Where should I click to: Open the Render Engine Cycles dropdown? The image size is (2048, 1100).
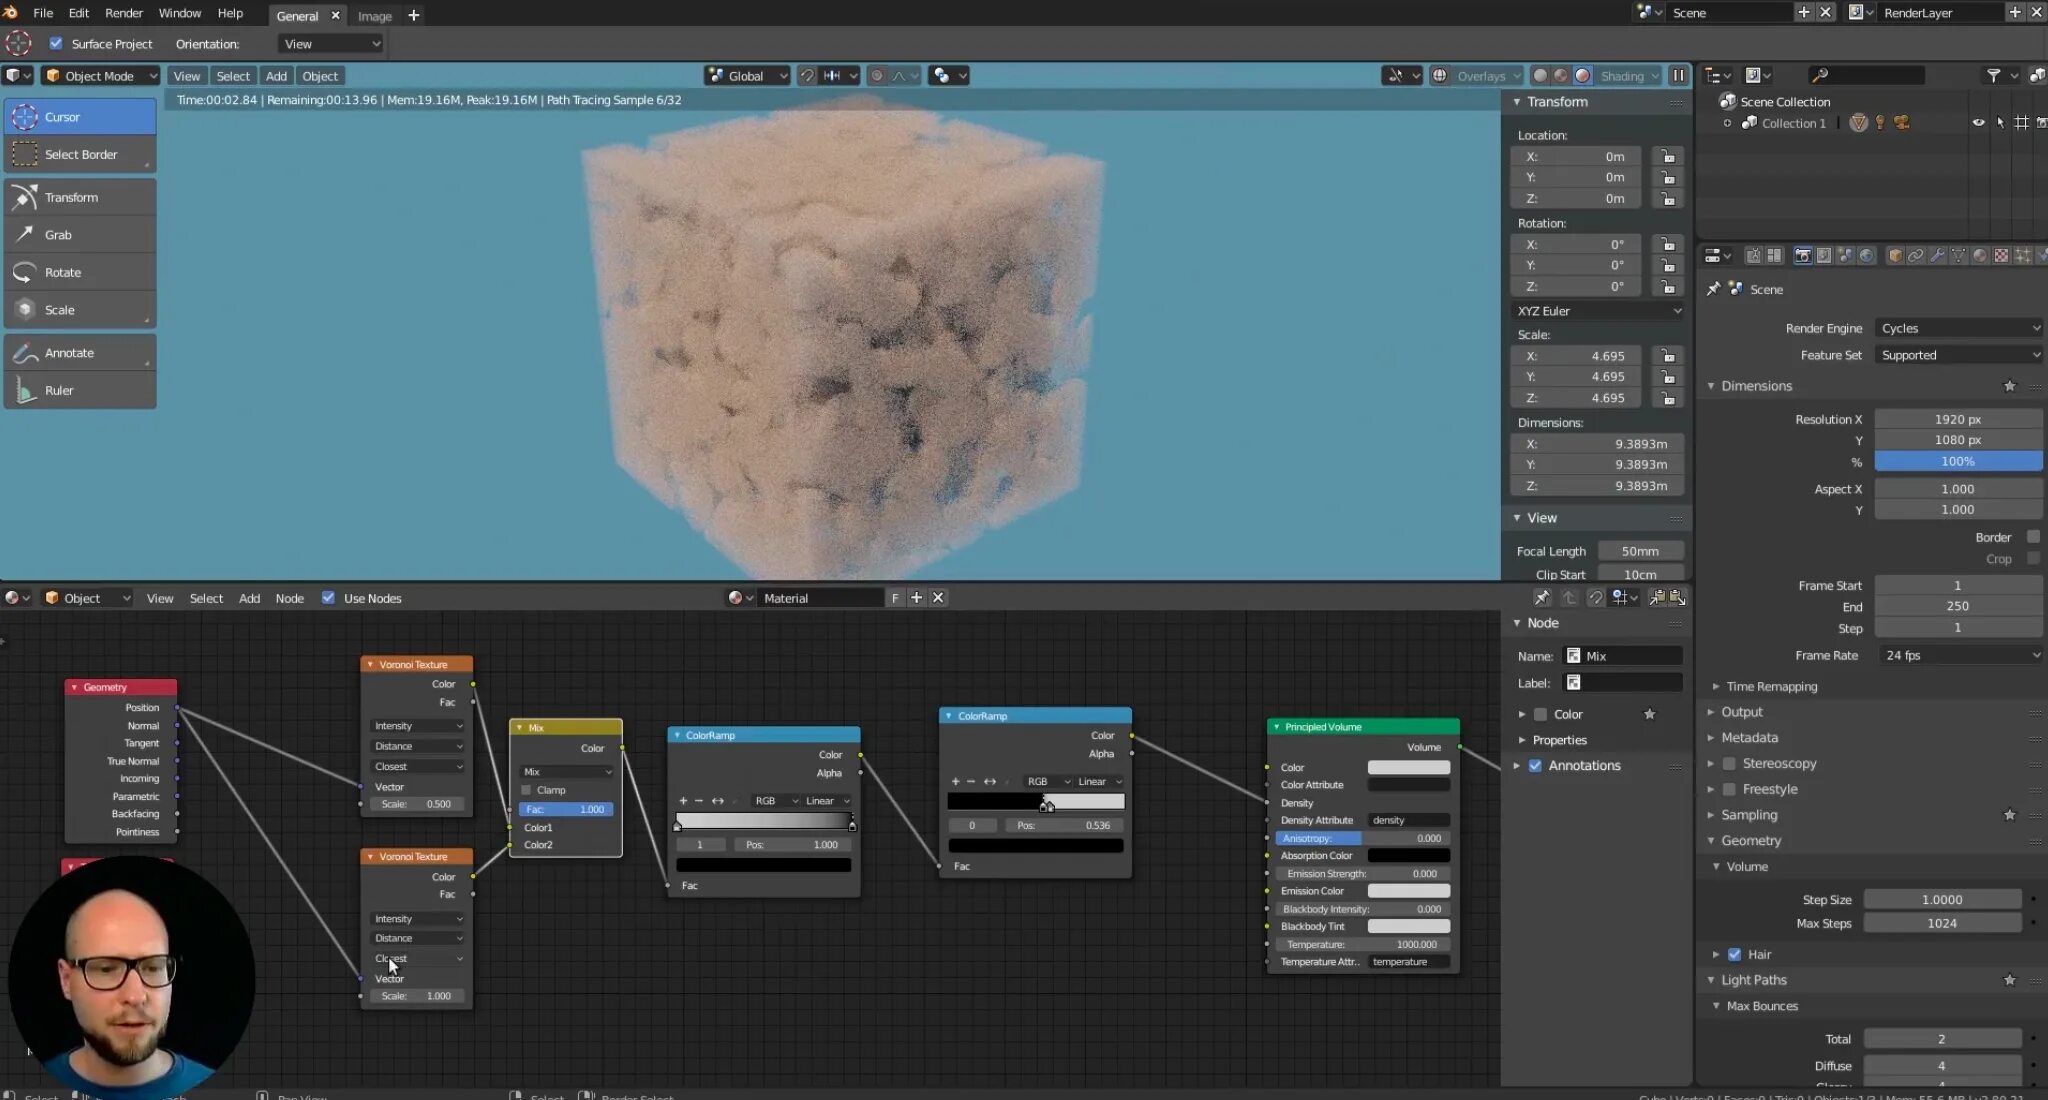pyautogui.click(x=1957, y=328)
